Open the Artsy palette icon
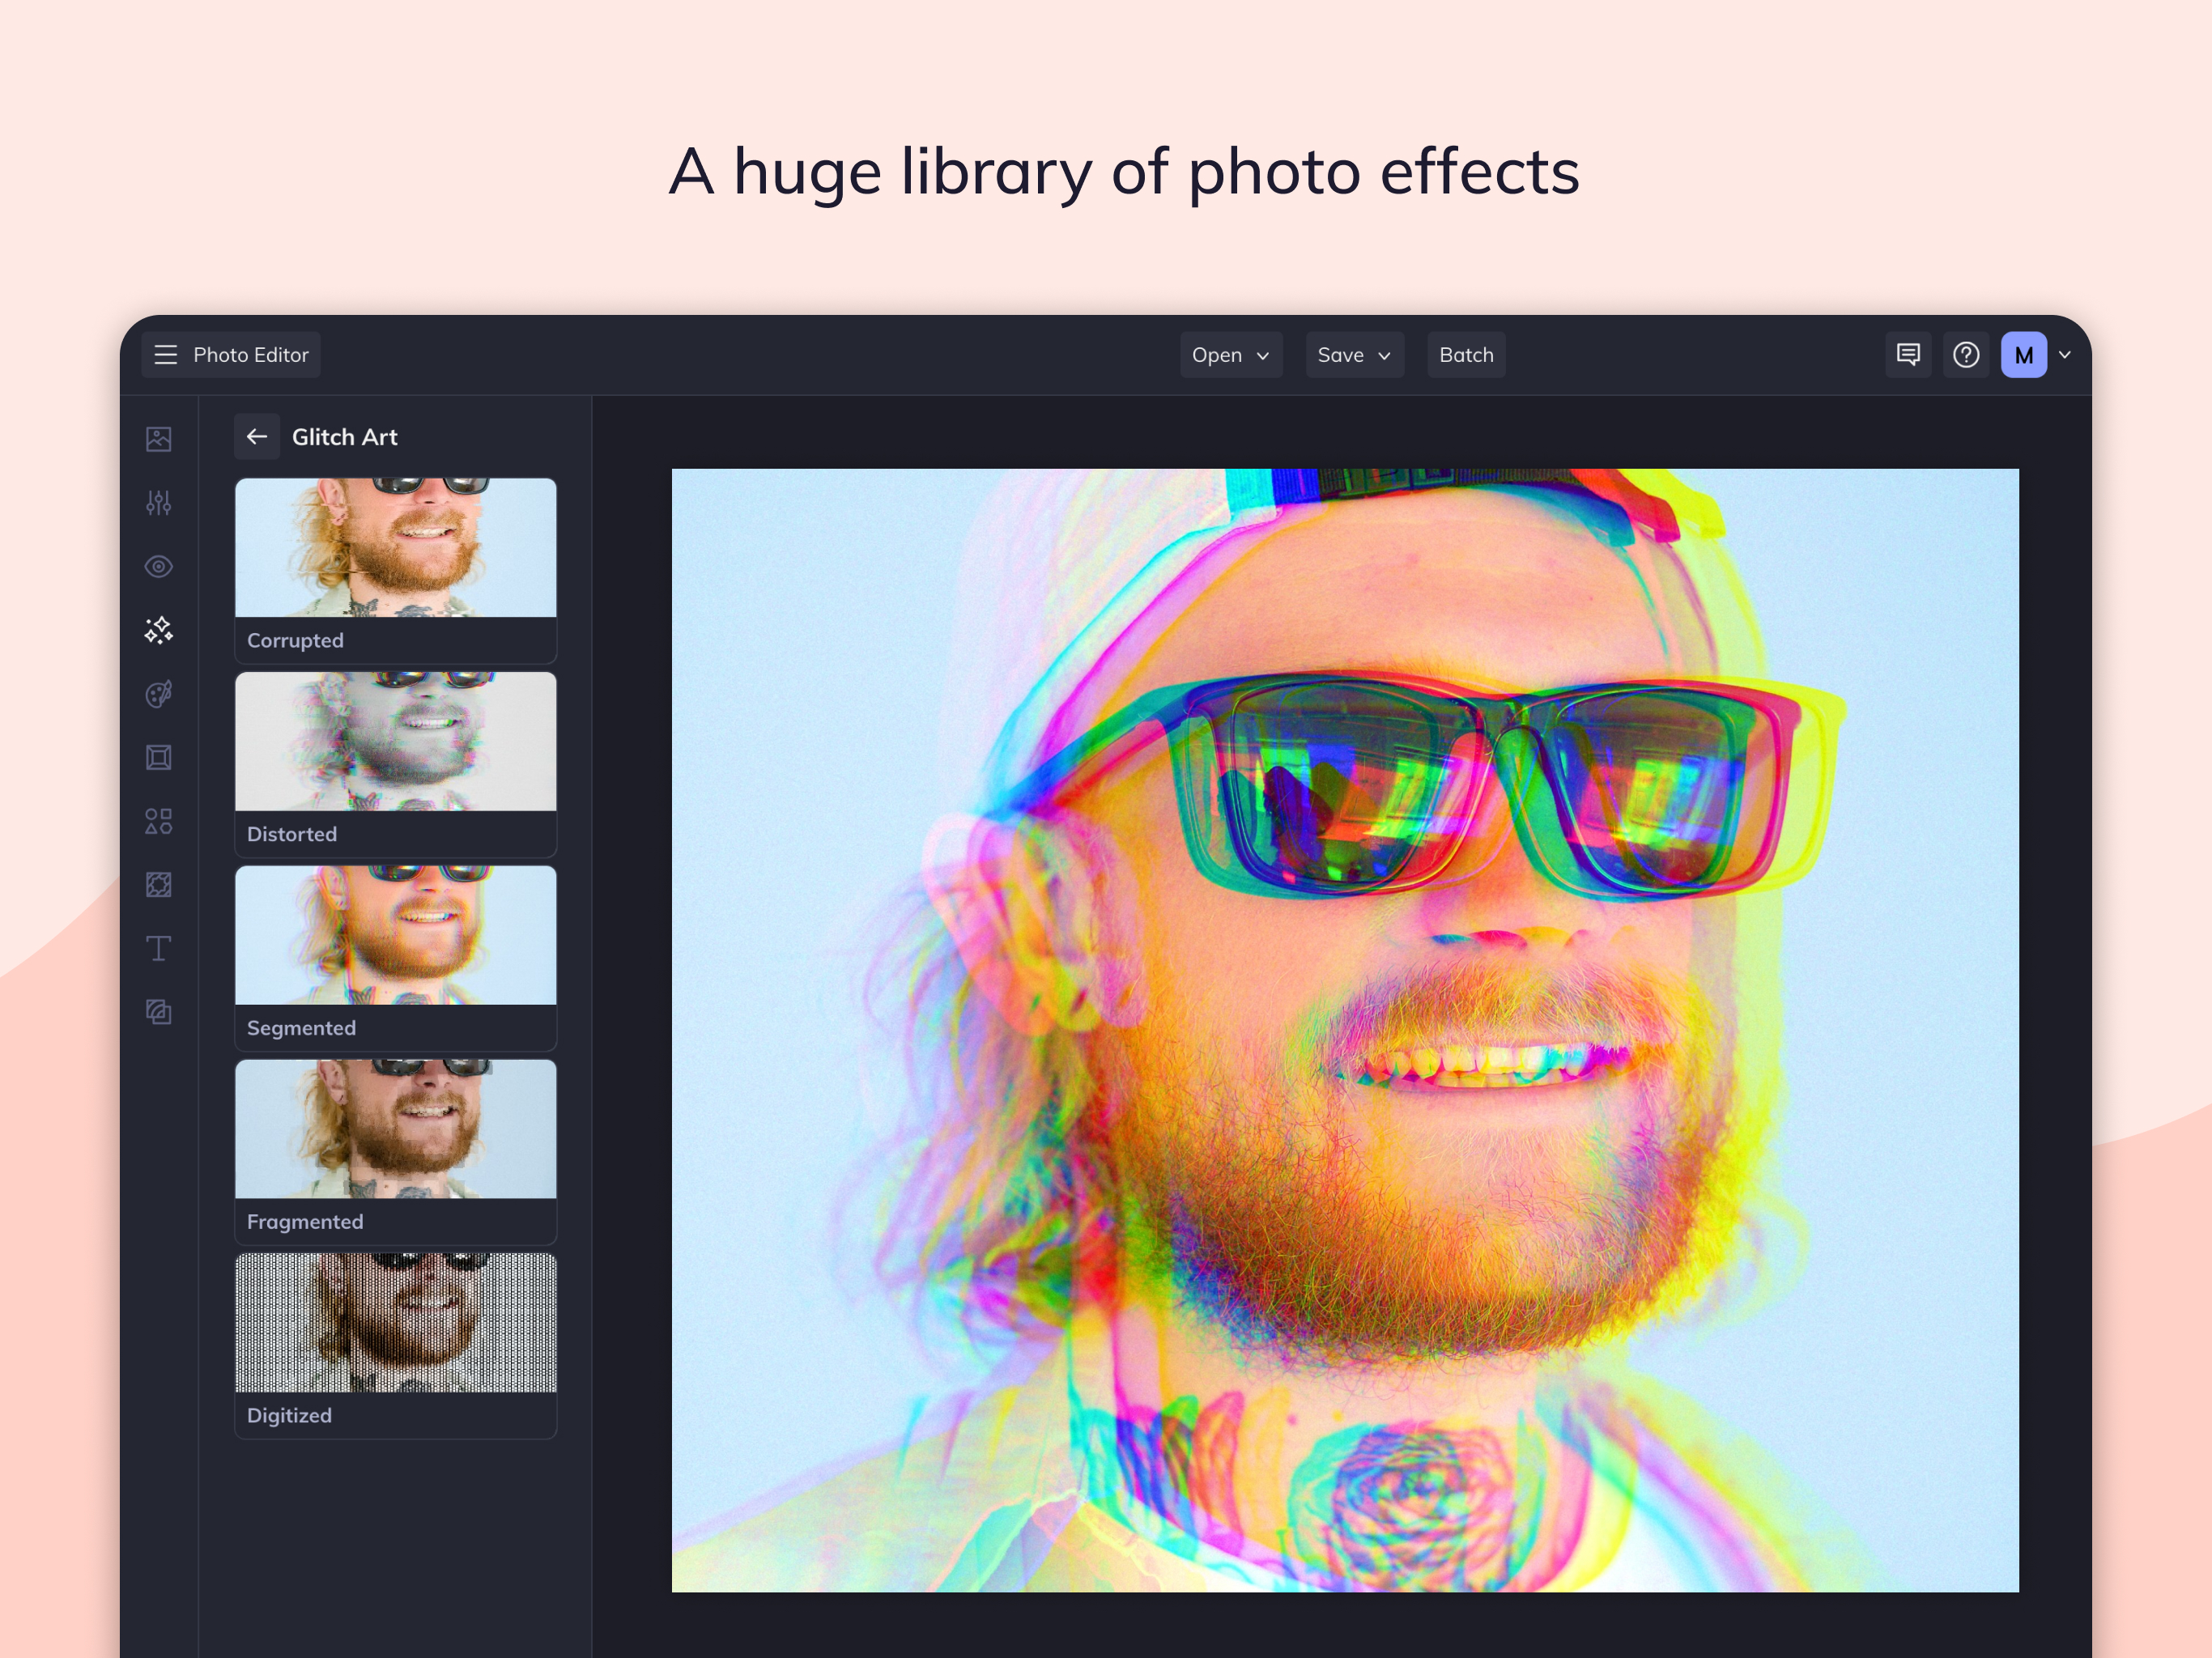Screen dimensions: 2212x1658 pos(159,694)
